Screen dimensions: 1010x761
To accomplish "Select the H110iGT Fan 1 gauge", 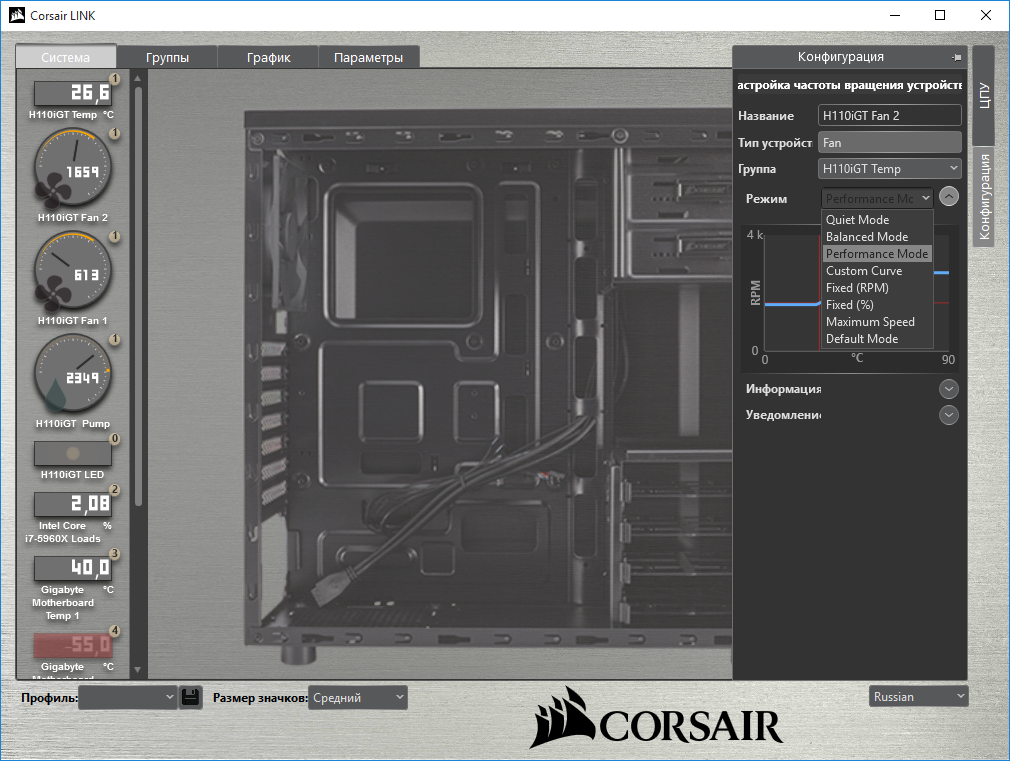I will point(72,271).
